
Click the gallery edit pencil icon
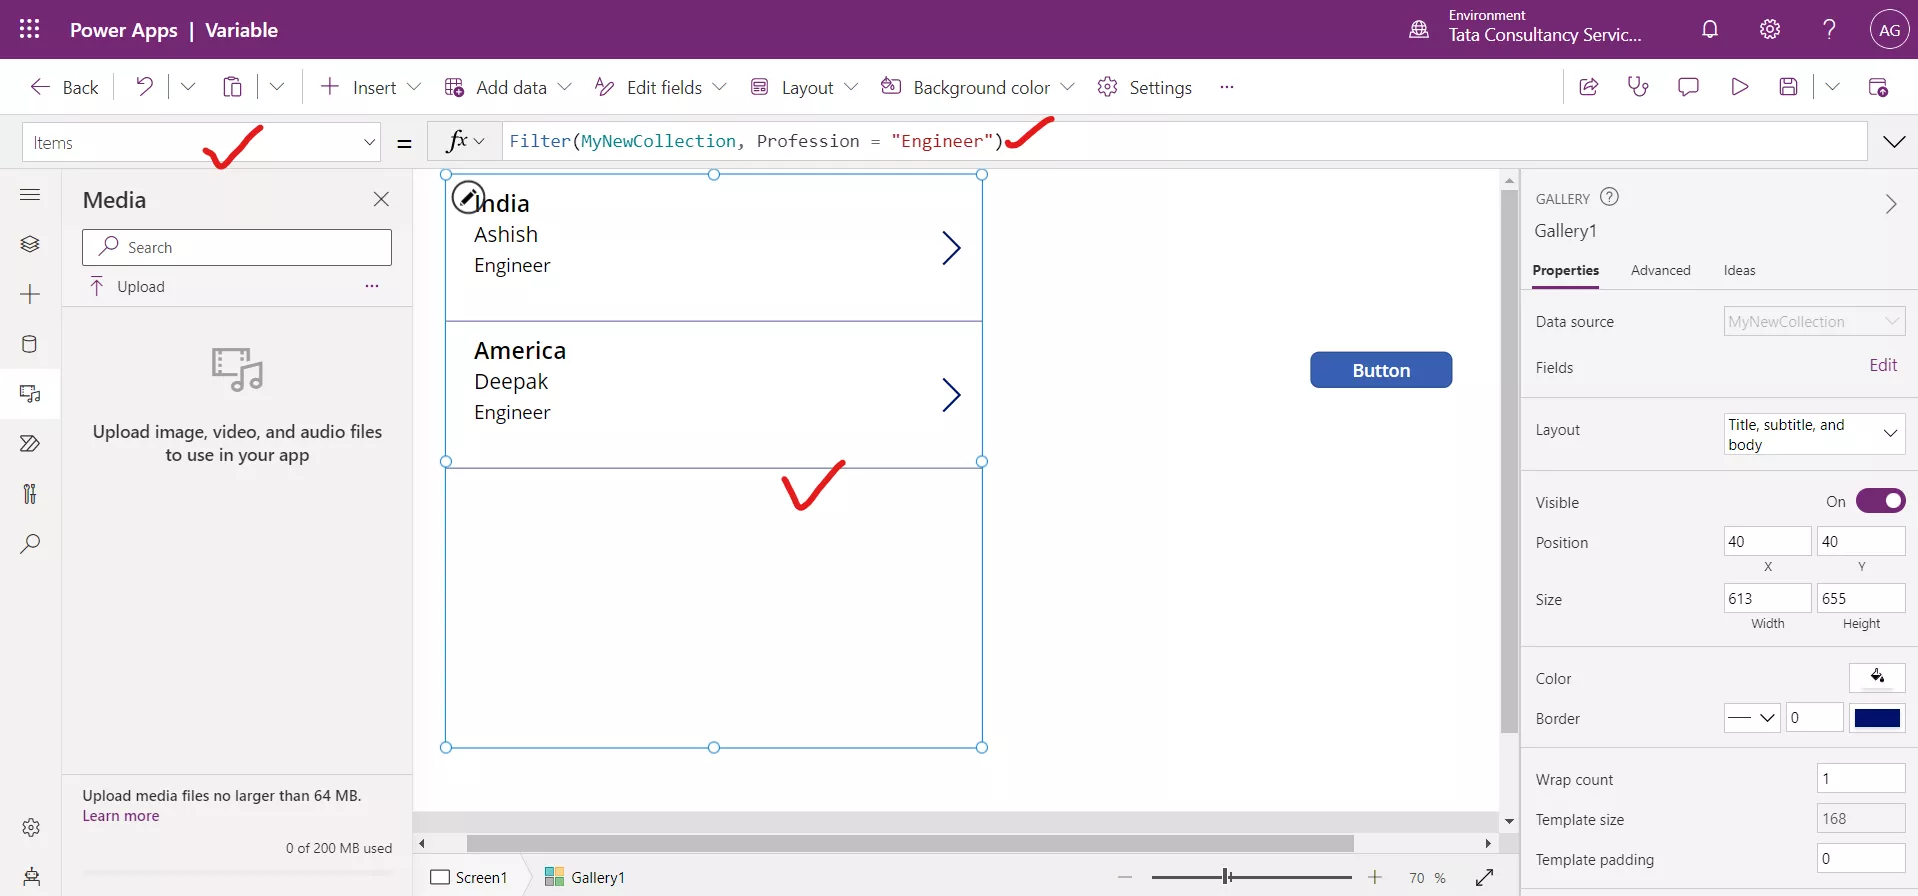468,197
